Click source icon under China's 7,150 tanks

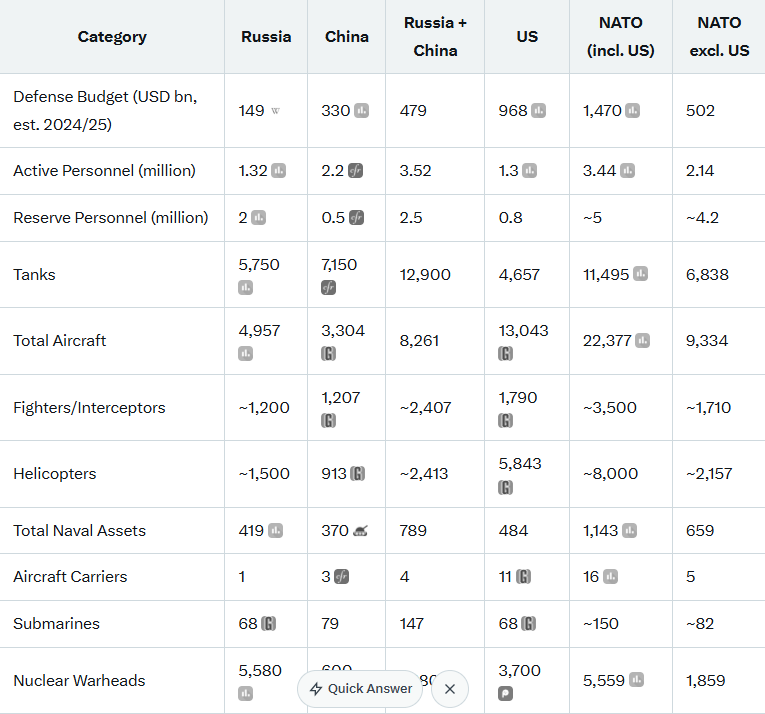coord(328,288)
